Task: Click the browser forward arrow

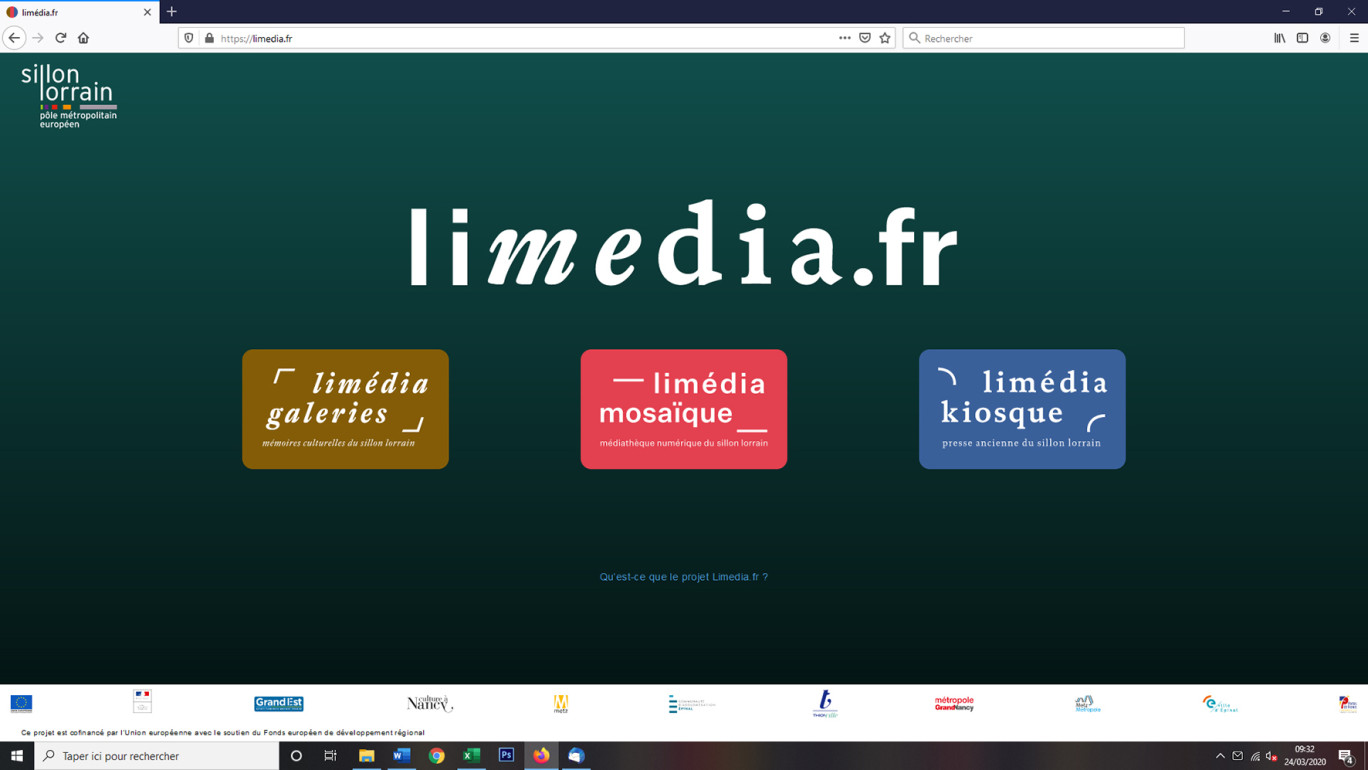Action: tap(38, 38)
